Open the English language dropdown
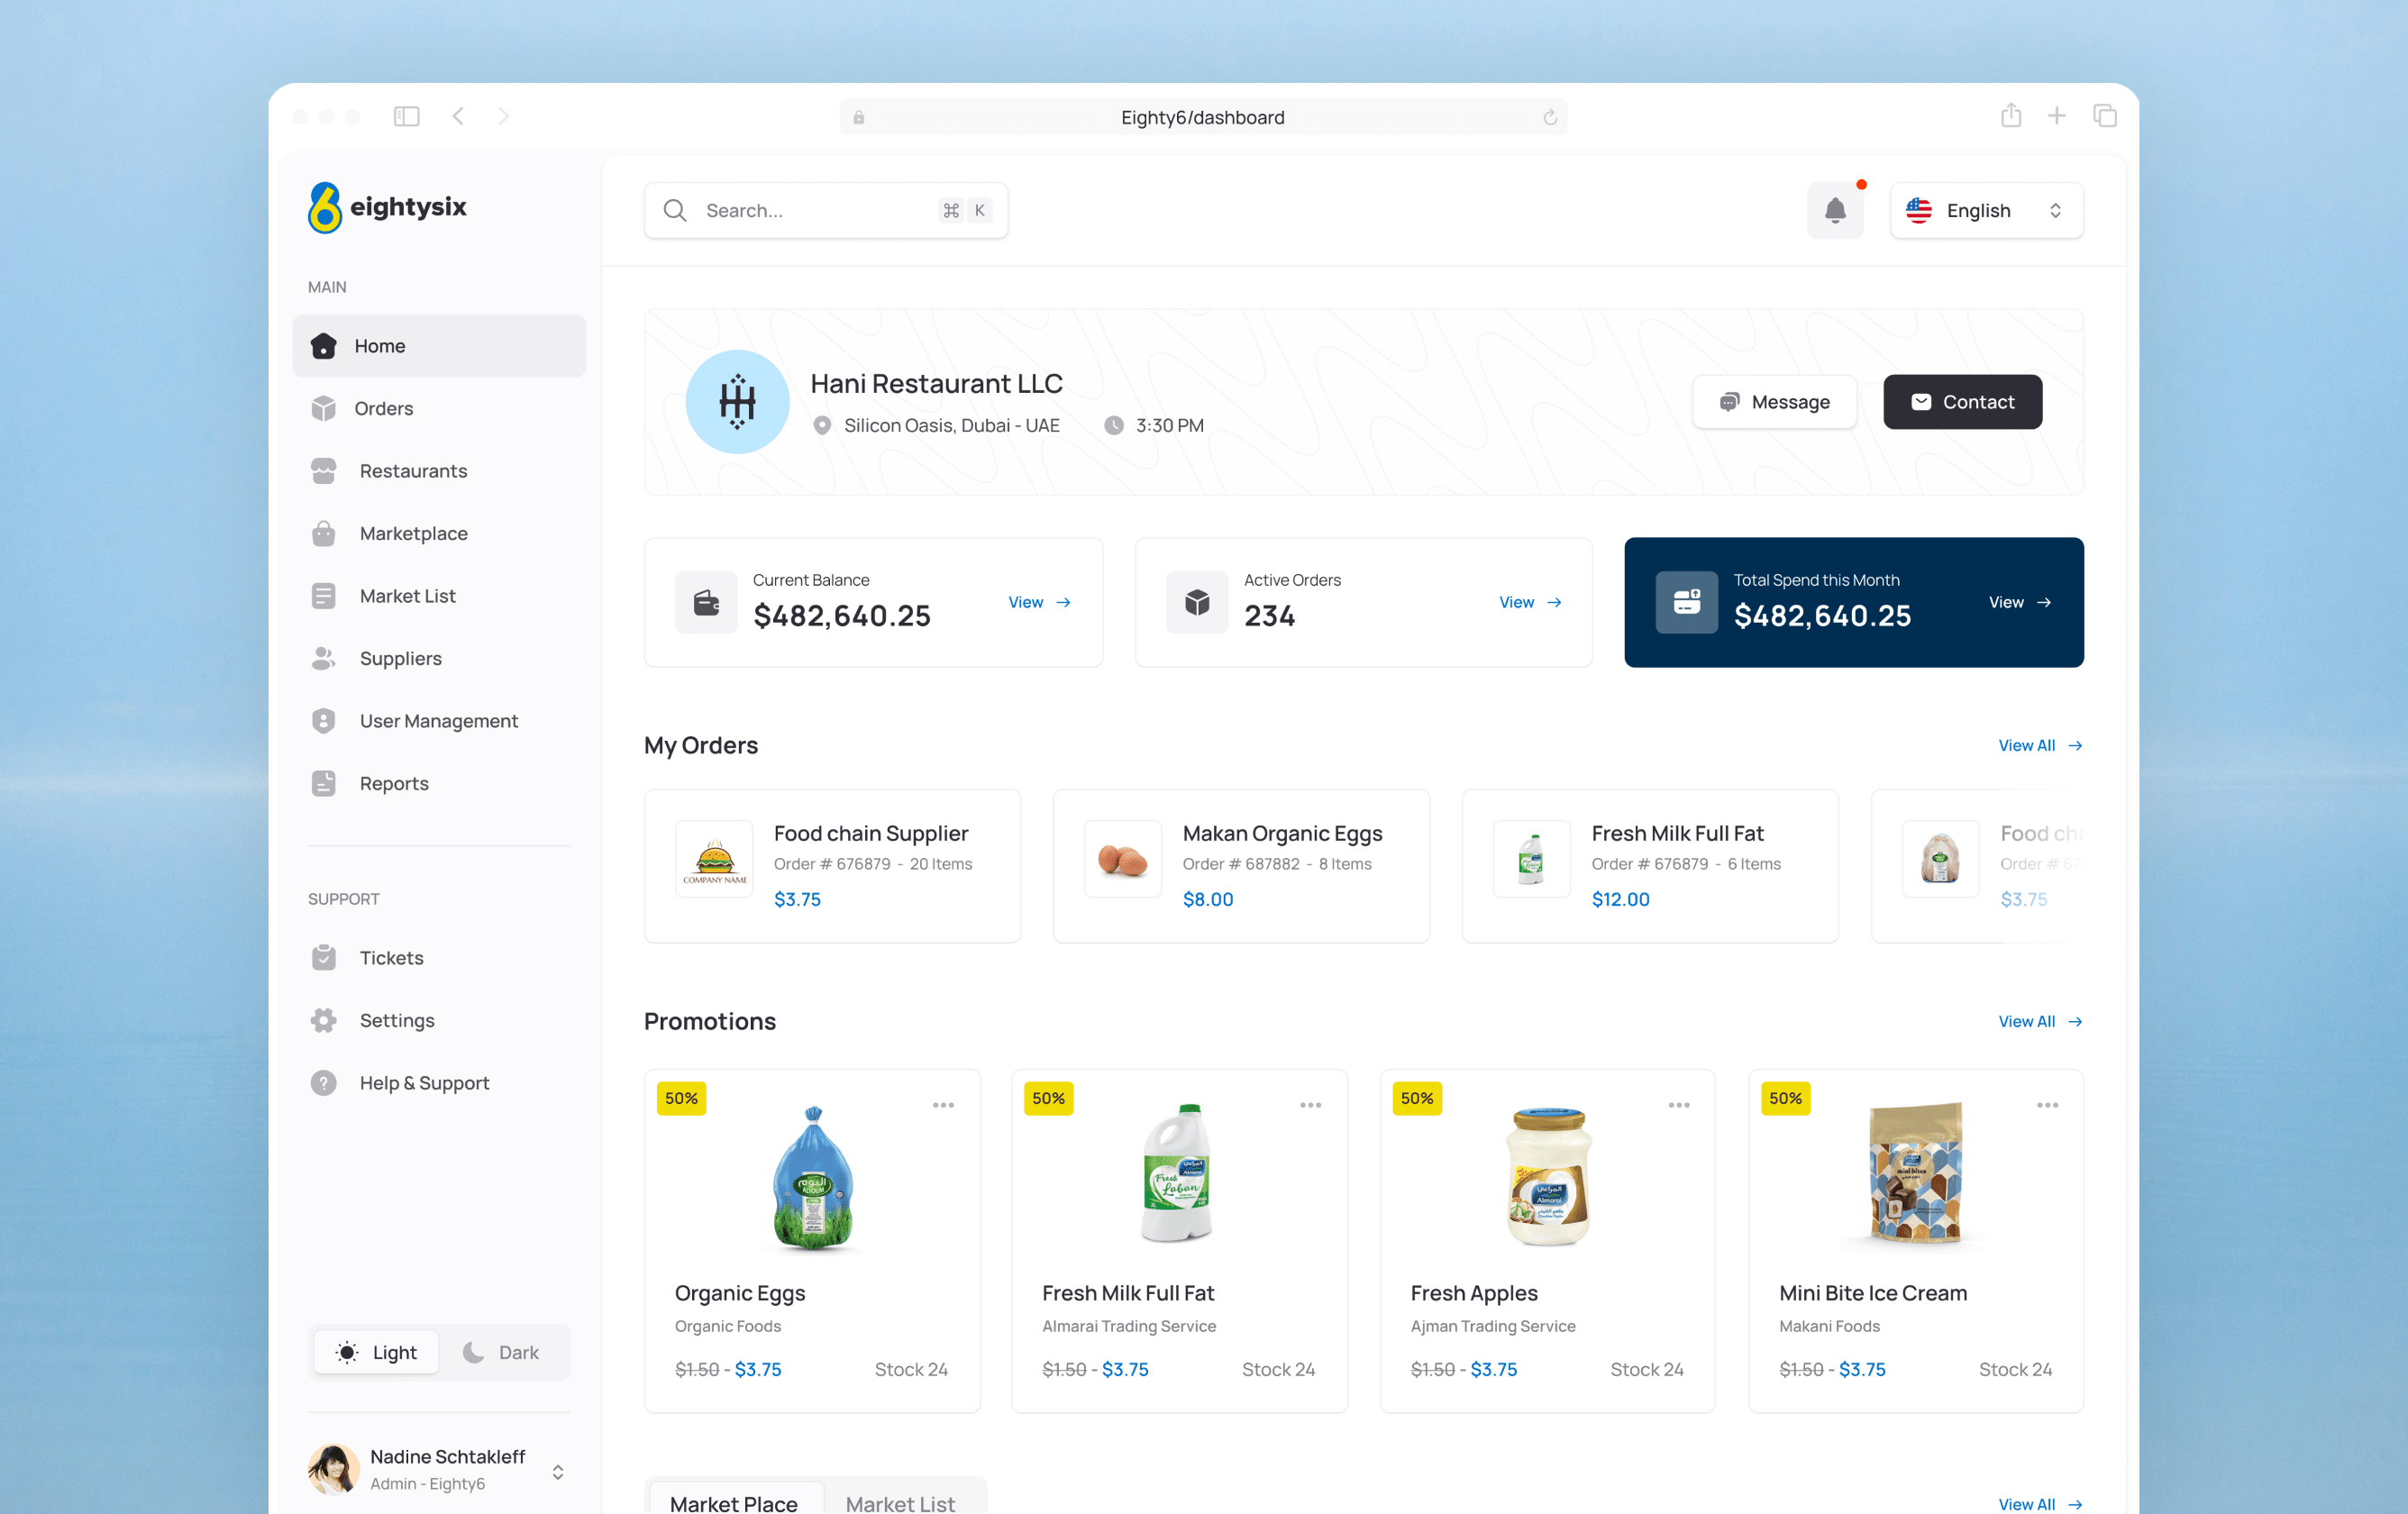This screenshot has width=2408, height=1514. click(x=1986, y=210)
